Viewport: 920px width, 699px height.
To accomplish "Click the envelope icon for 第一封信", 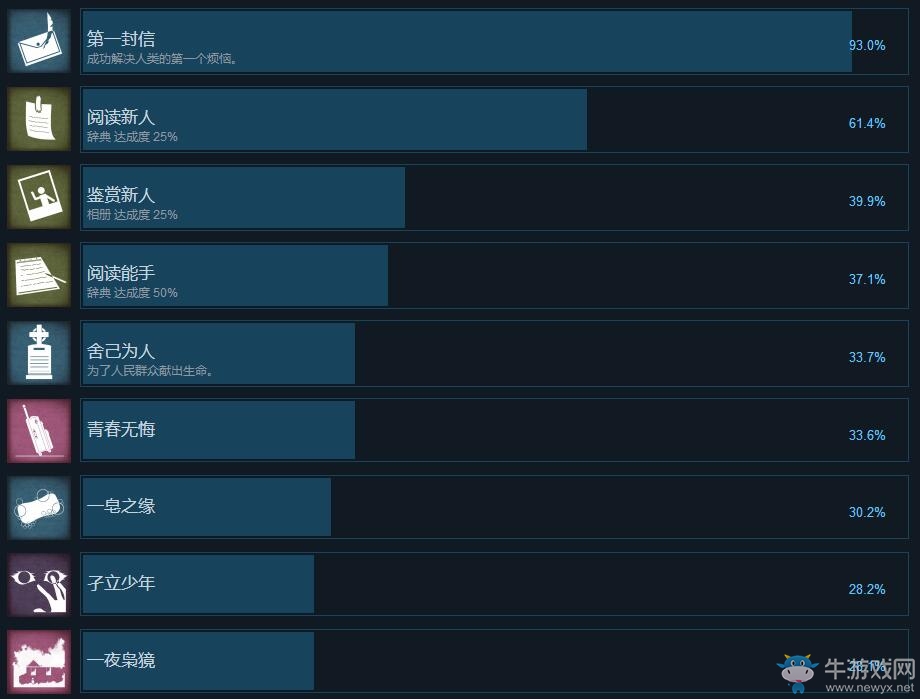I will click(x=39, y=42).
